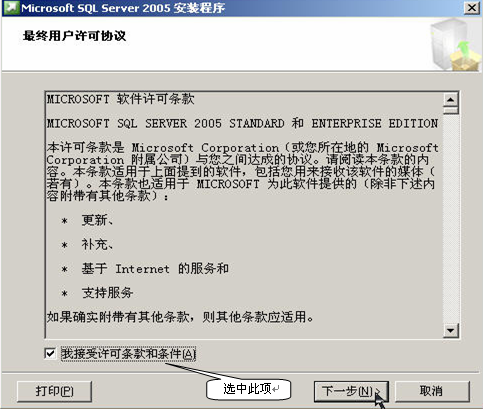Click the empty scrollbar track below thumb
This screenshot has width=483, height=410.
pos(451,219)
